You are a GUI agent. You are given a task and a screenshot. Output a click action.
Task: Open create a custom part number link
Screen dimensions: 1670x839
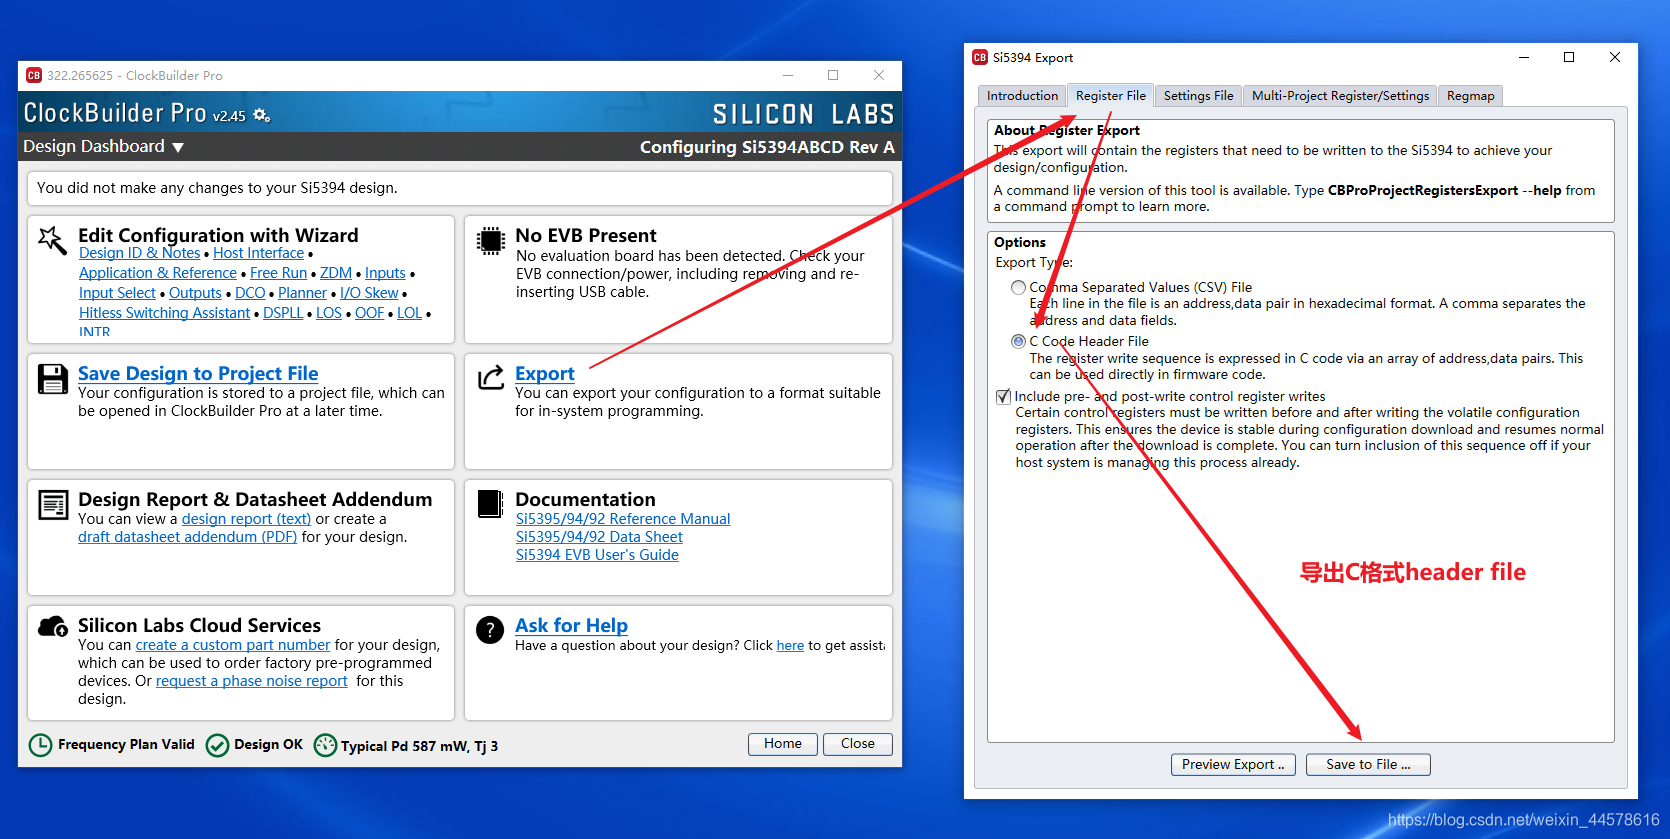[x=233, y=645]
